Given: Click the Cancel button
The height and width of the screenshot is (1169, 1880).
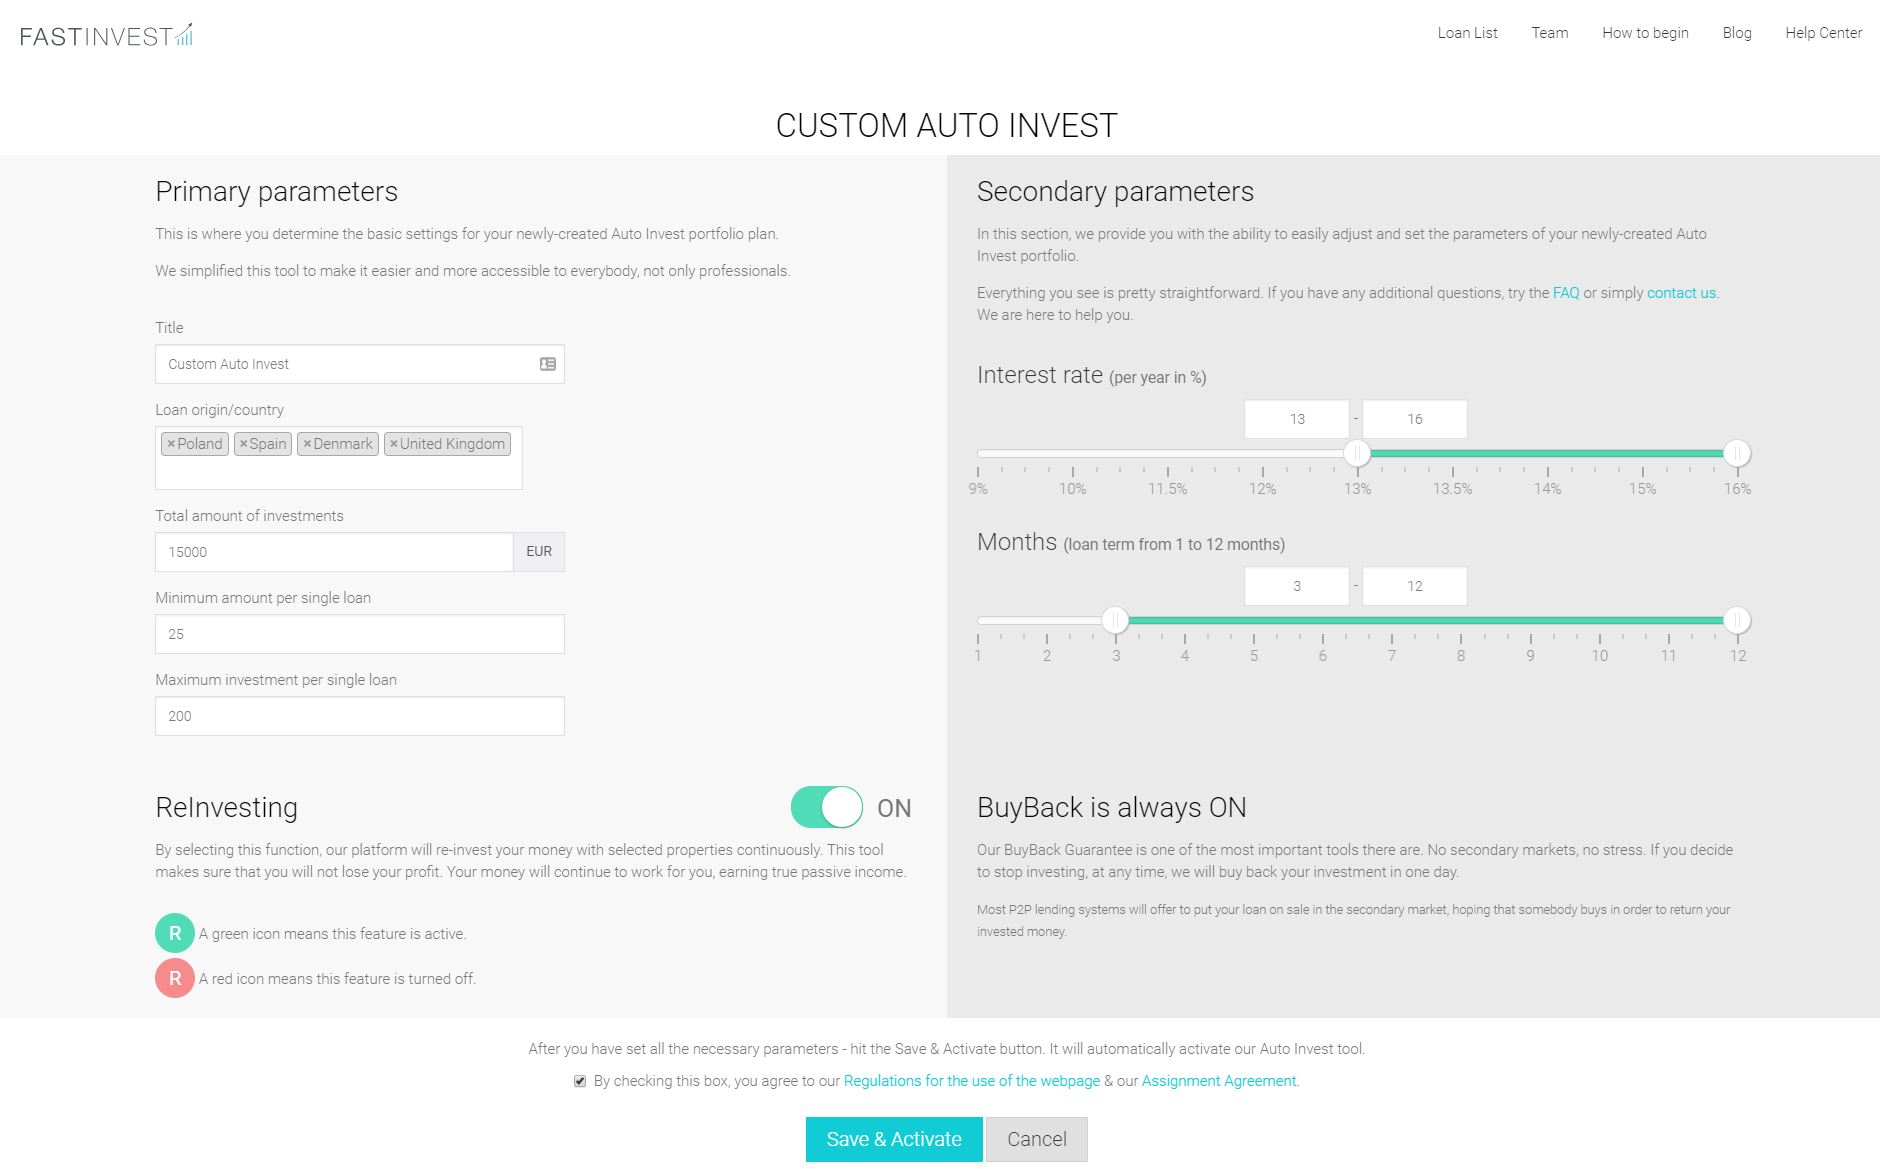Looking at the screenshot, I should click(1036, 1139).
